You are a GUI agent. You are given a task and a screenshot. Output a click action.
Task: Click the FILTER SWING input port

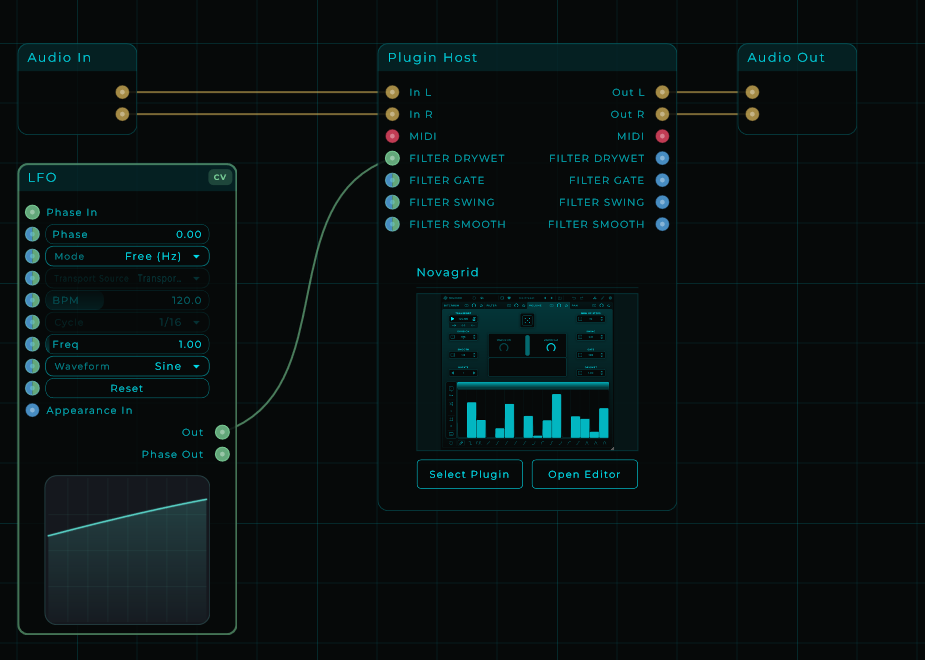(392, 202)
